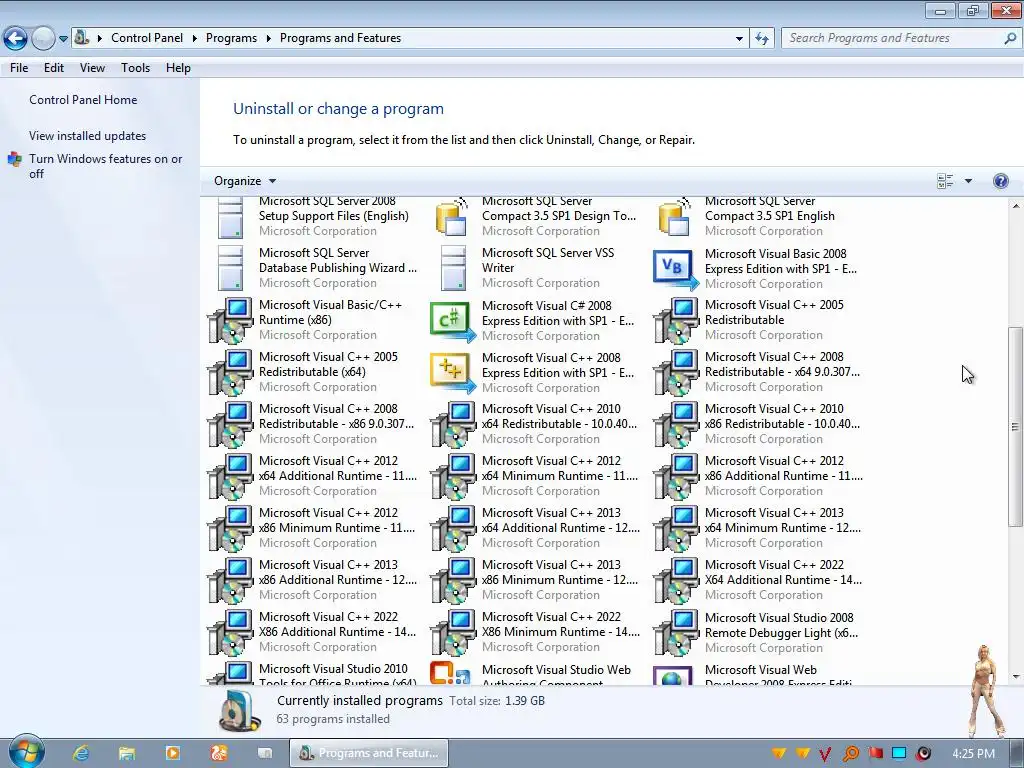The height and width of the screenshot is (768, 1024).
Task: Expand the view options dropdown arrow
Action: [968, 181]
